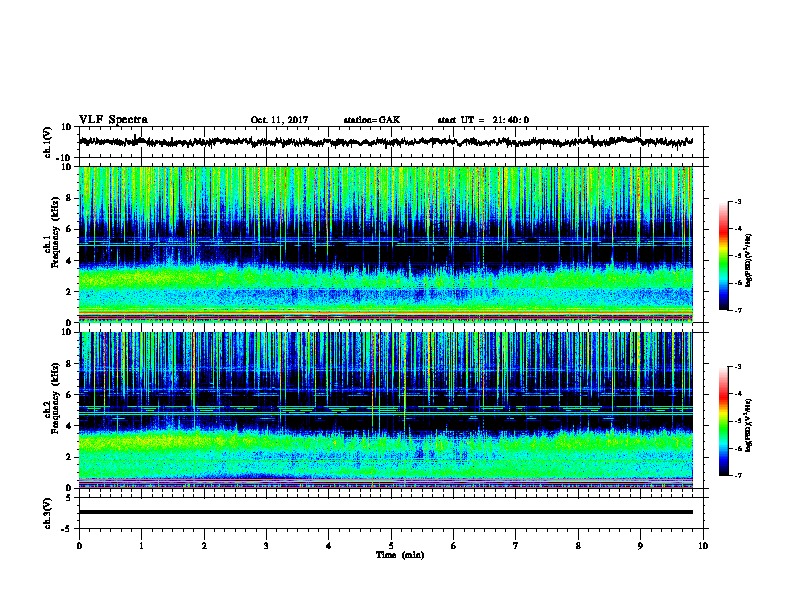
Task: Click the "8" kHz tick on ch.1 spectrogram axis
Action: point(69,198)
